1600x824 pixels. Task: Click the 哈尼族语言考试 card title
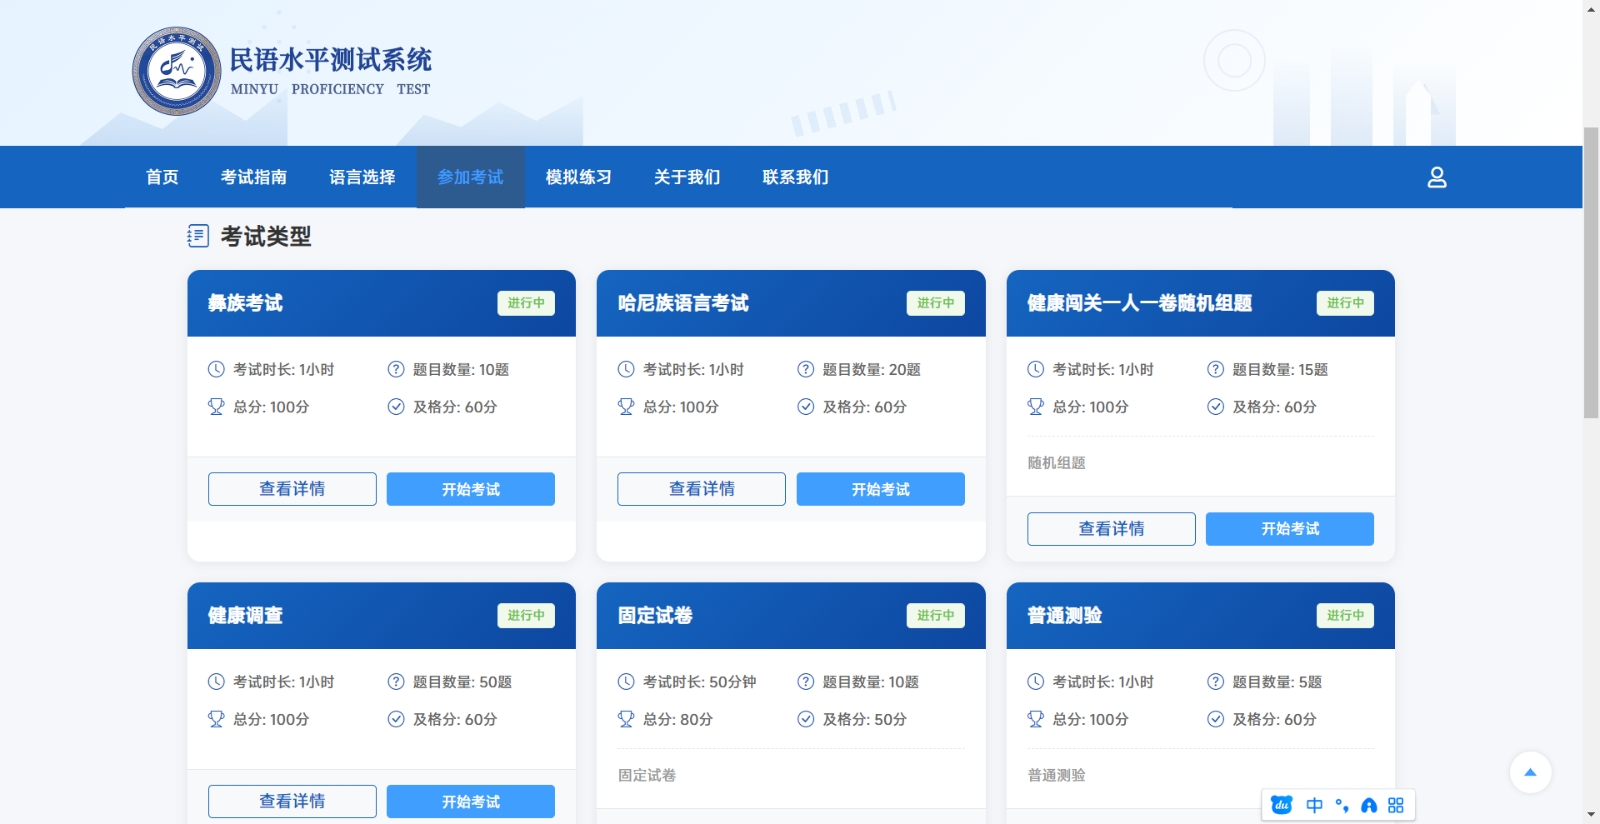pyautogui.click(x=683, y=303)
